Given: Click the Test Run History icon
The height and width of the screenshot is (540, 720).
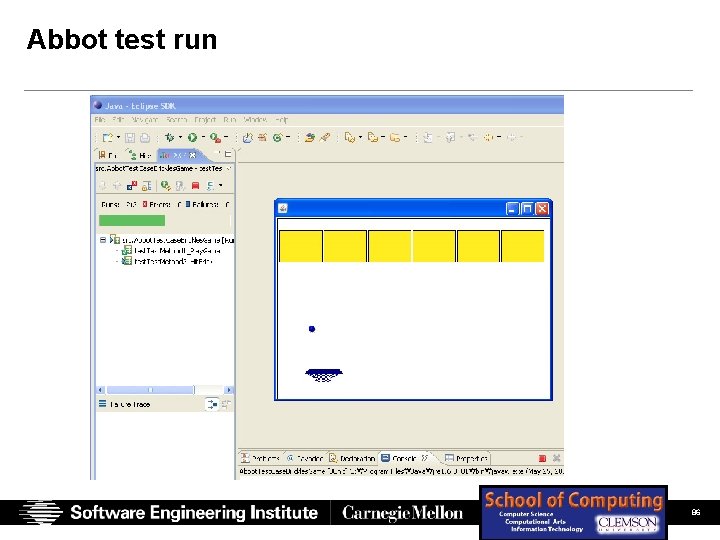Looking at the screenshot, I should [x=210, y=186].
